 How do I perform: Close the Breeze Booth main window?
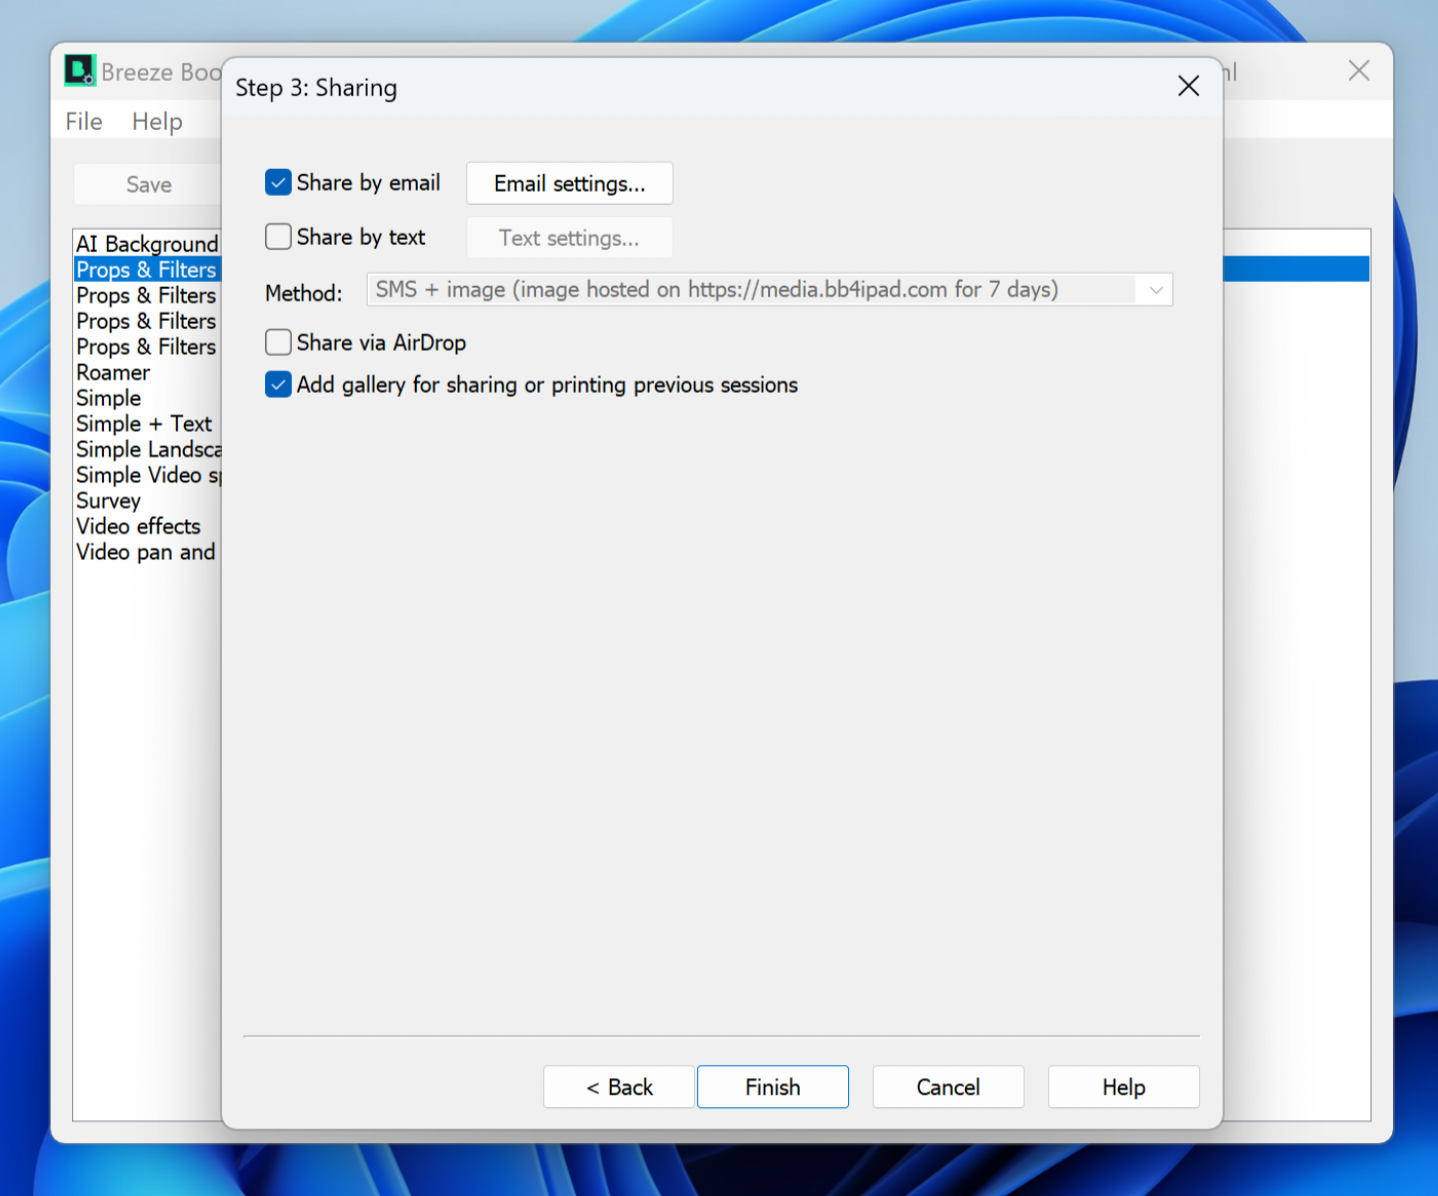pyautogui.click(x=1358, y=71)
